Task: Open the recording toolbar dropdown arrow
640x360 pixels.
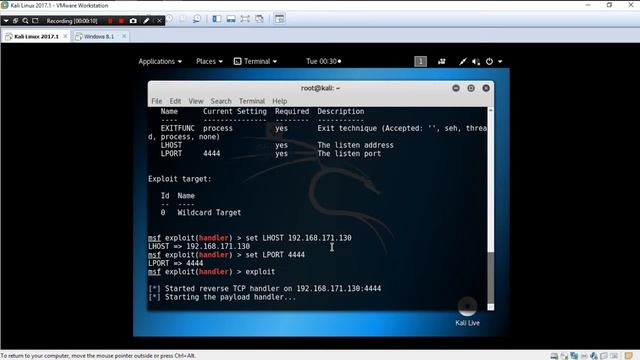Action: (x=6, y=21)
